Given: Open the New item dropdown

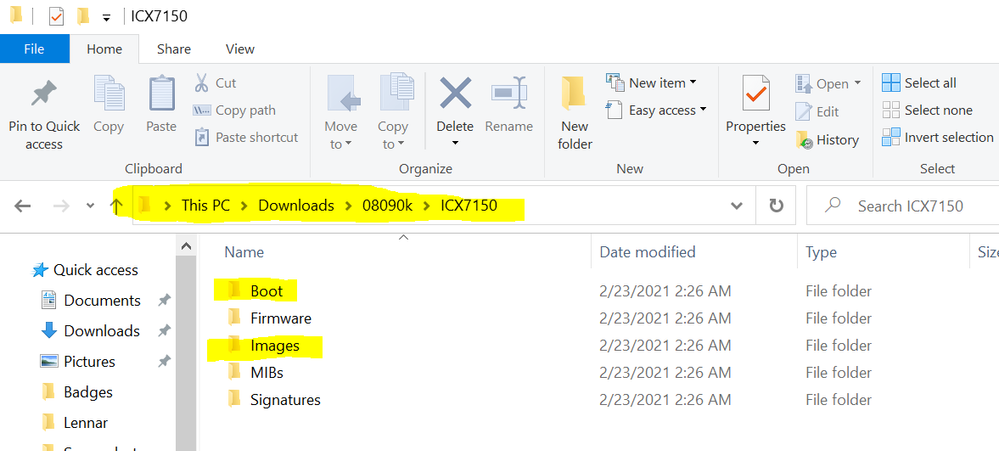Looking at the screenshot, I should (650, 83).
